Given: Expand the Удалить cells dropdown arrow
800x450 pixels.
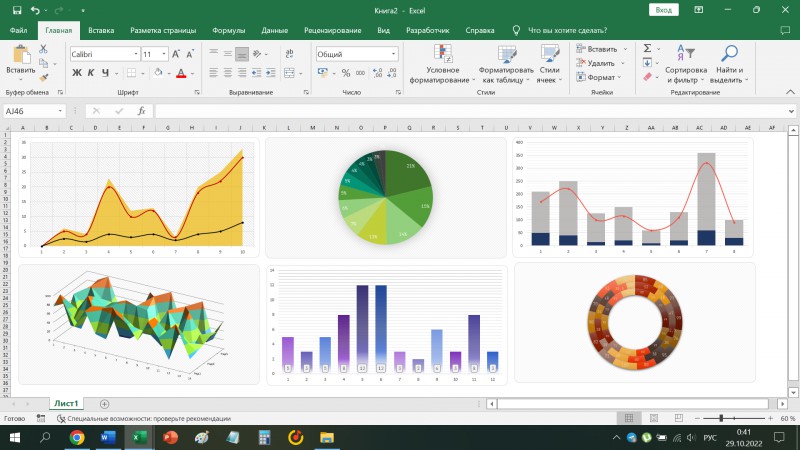Looking at the screenshot, I should click(623, 63).
